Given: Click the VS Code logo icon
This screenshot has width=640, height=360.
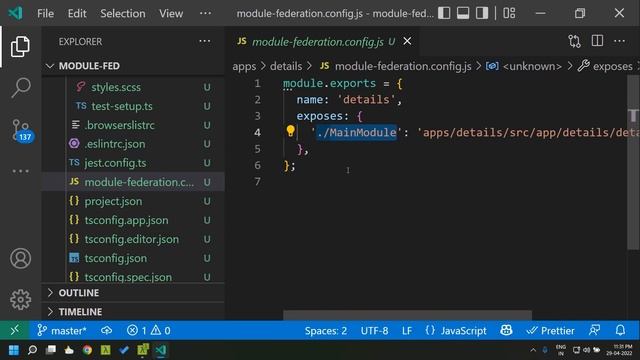Looking at the screenshot, I should tap(16, 13).
